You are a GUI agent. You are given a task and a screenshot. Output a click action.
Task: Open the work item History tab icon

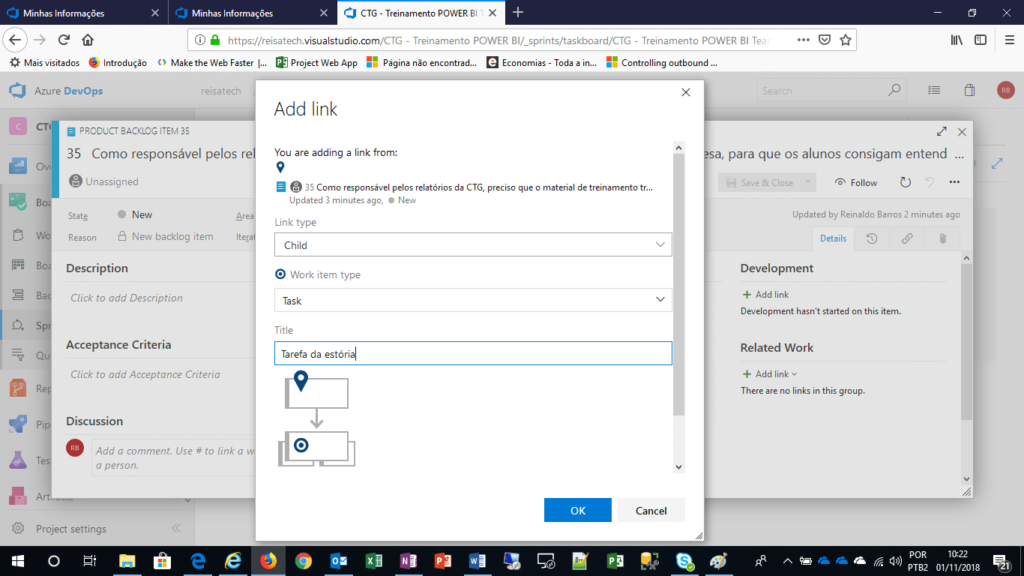(x=872, y=238)
